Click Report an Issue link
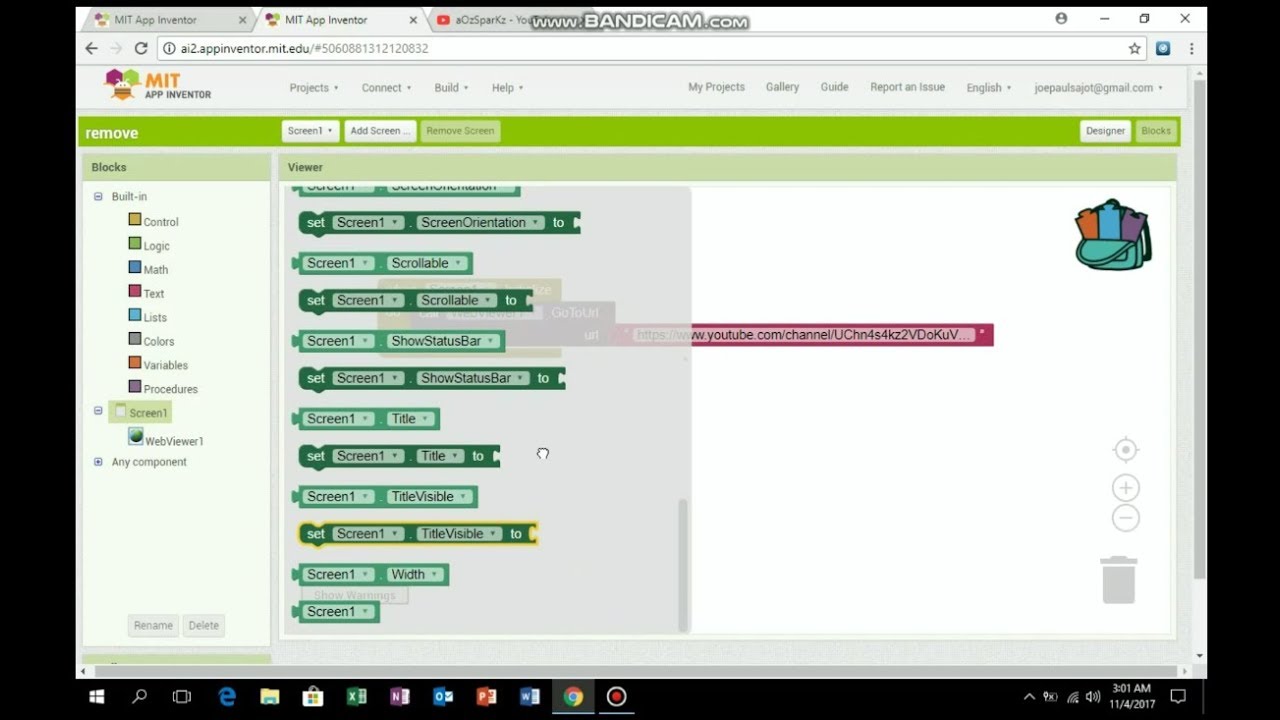This screenshot has width=1280, height=720. (x=907, y=87)
